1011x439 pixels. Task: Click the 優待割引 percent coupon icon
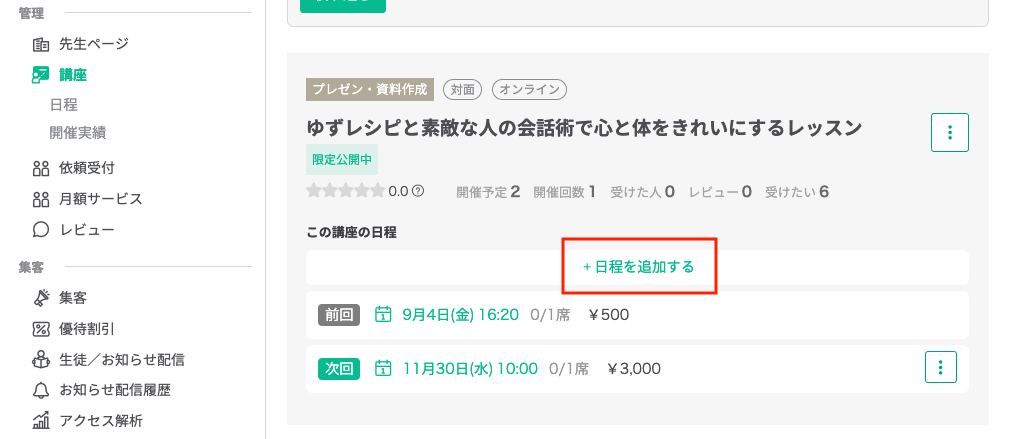coord(41,329)
